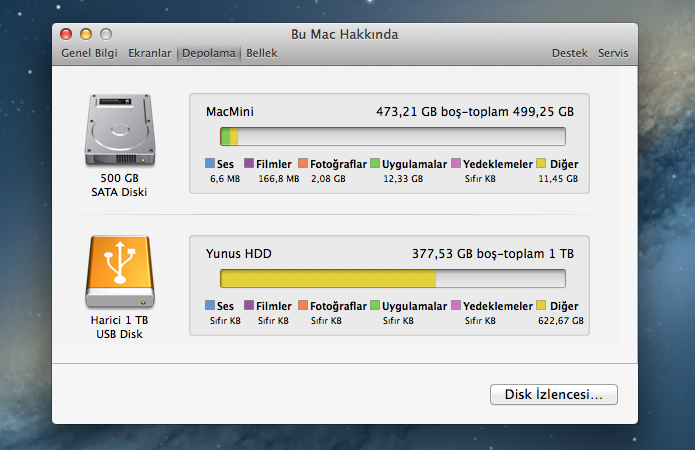Click Yunus HDD's orange Fotoğraflar swatch
The height and width of the screenshot is (450, 695).
(x=303, y=305)
